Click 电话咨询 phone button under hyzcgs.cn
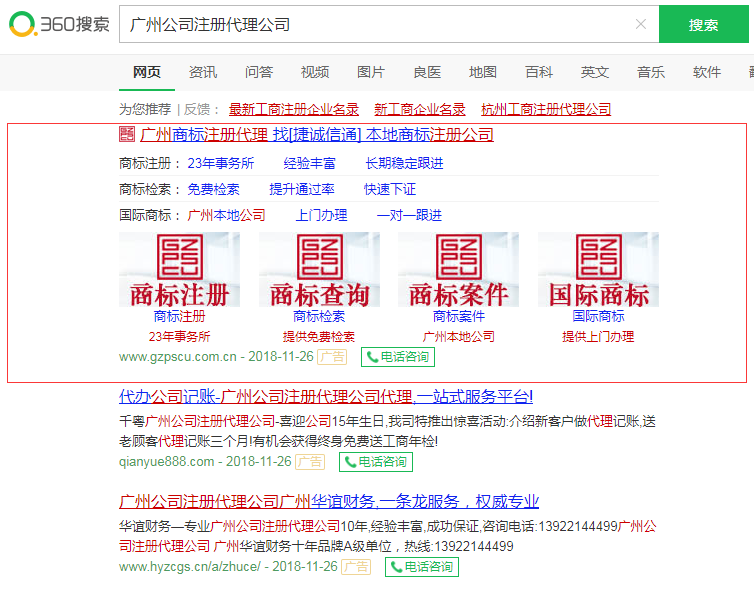 click(421, 567)
